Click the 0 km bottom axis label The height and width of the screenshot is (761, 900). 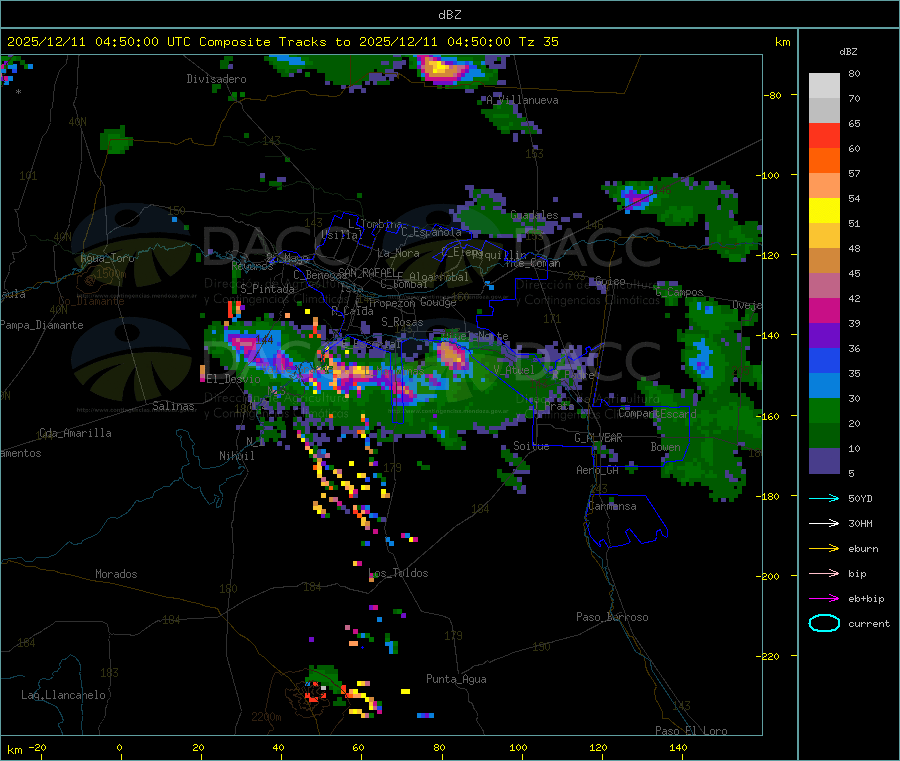119,747
